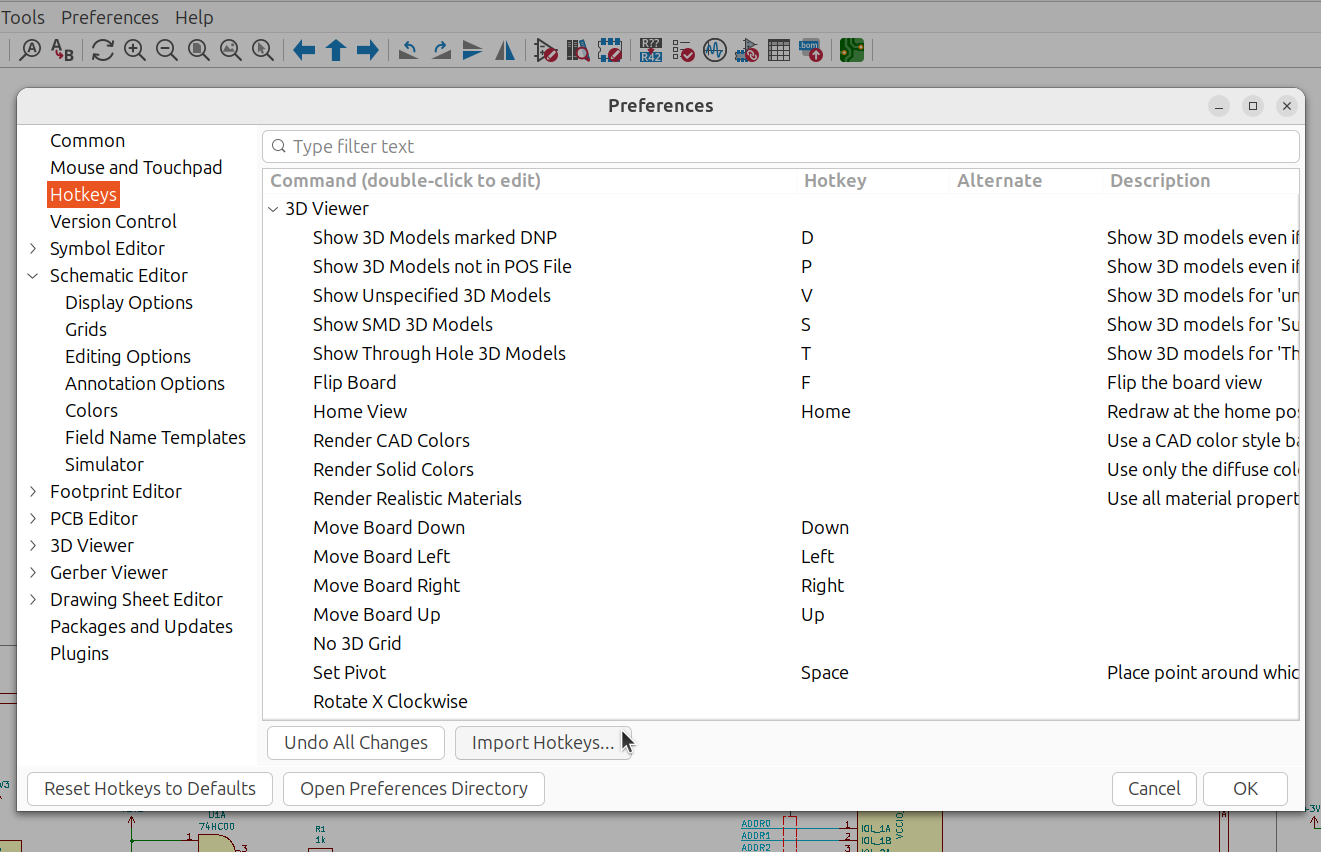Screen dimensions: 1321x852
Task: Collapse the Schematic Editor tree section
Action: (x=33, y=276)
